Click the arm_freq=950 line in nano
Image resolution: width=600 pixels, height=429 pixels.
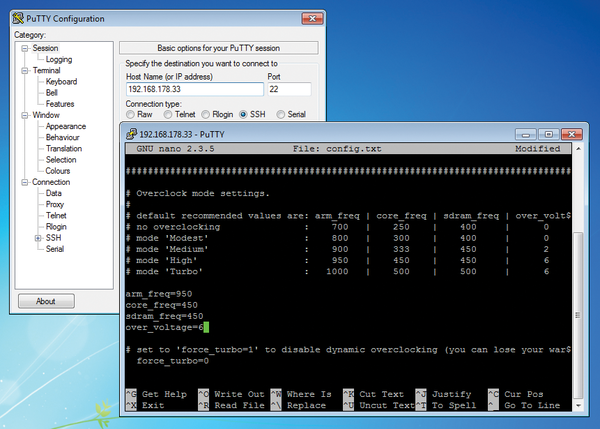(x=159, y=294)
